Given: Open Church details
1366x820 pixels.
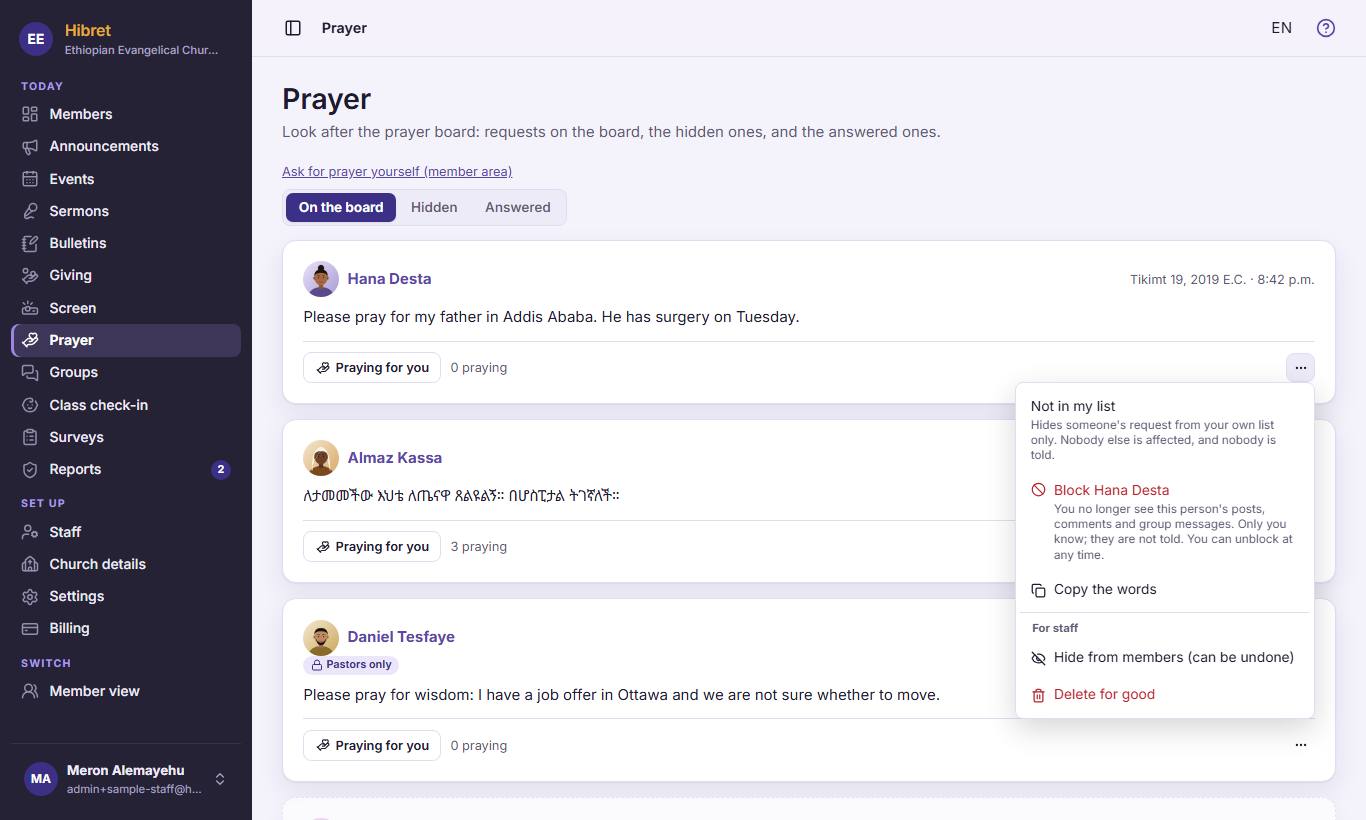Looking at the screenshot, I should (126, 564).
